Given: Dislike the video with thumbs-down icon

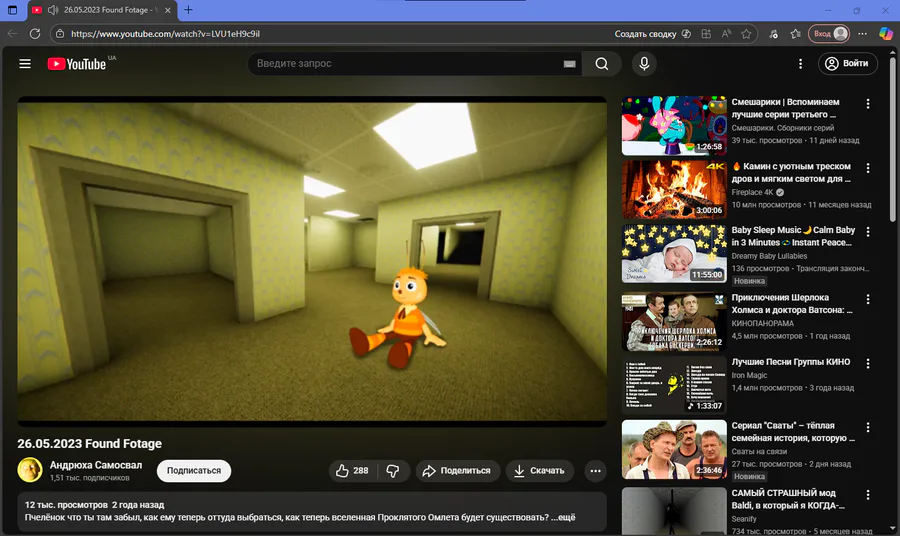Looking at the screenshot, I should click(x=393, y=471).
